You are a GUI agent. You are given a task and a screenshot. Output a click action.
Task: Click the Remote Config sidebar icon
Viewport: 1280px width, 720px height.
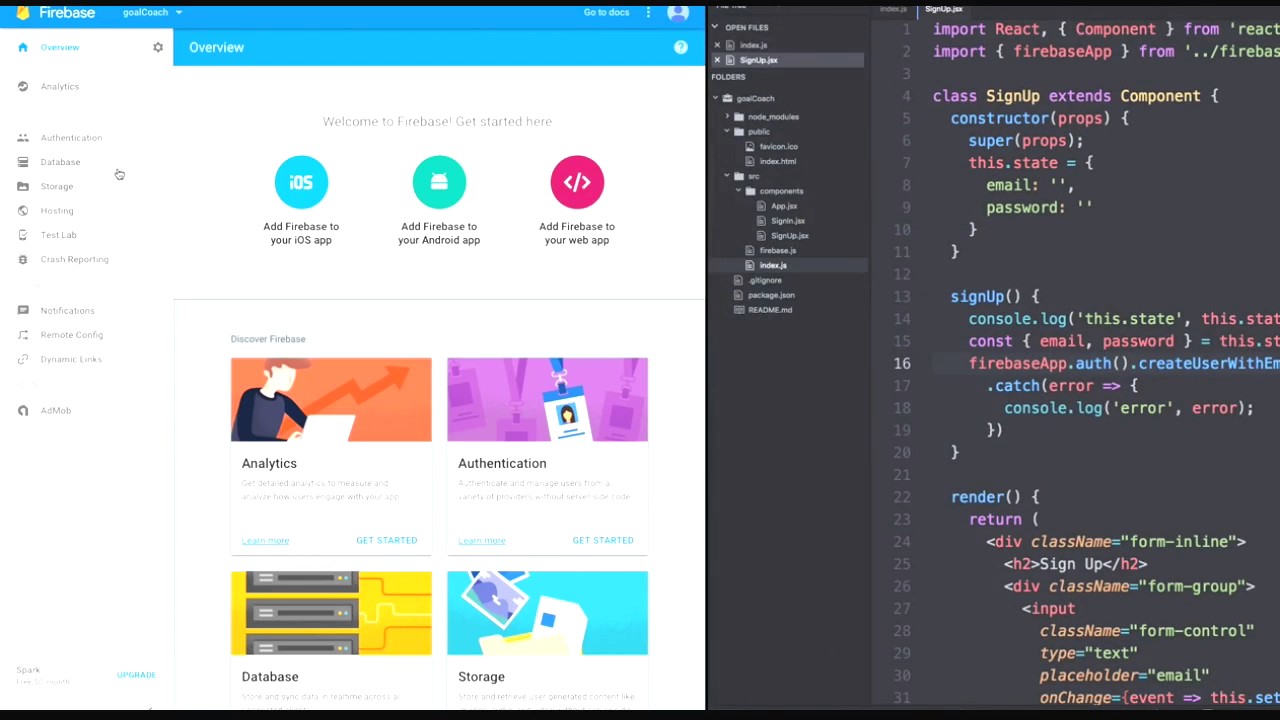(23, 335)
